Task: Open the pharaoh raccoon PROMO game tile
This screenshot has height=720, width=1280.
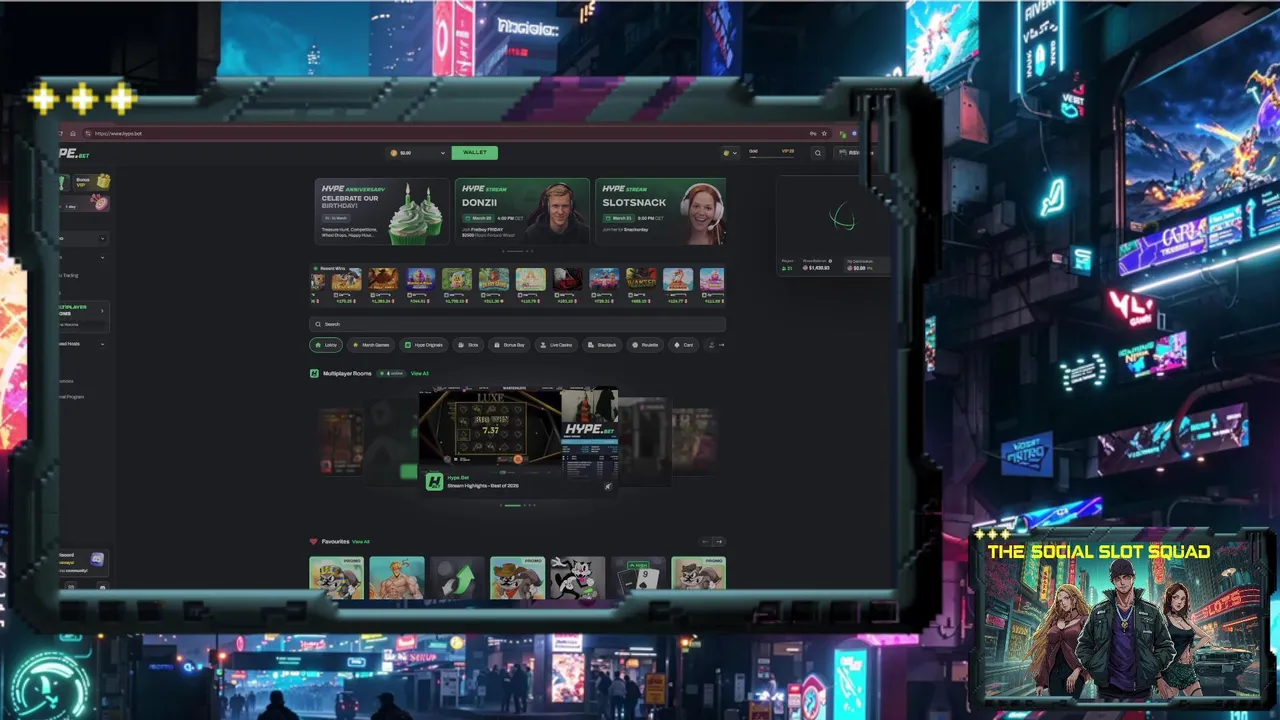Action: point(337,578)
